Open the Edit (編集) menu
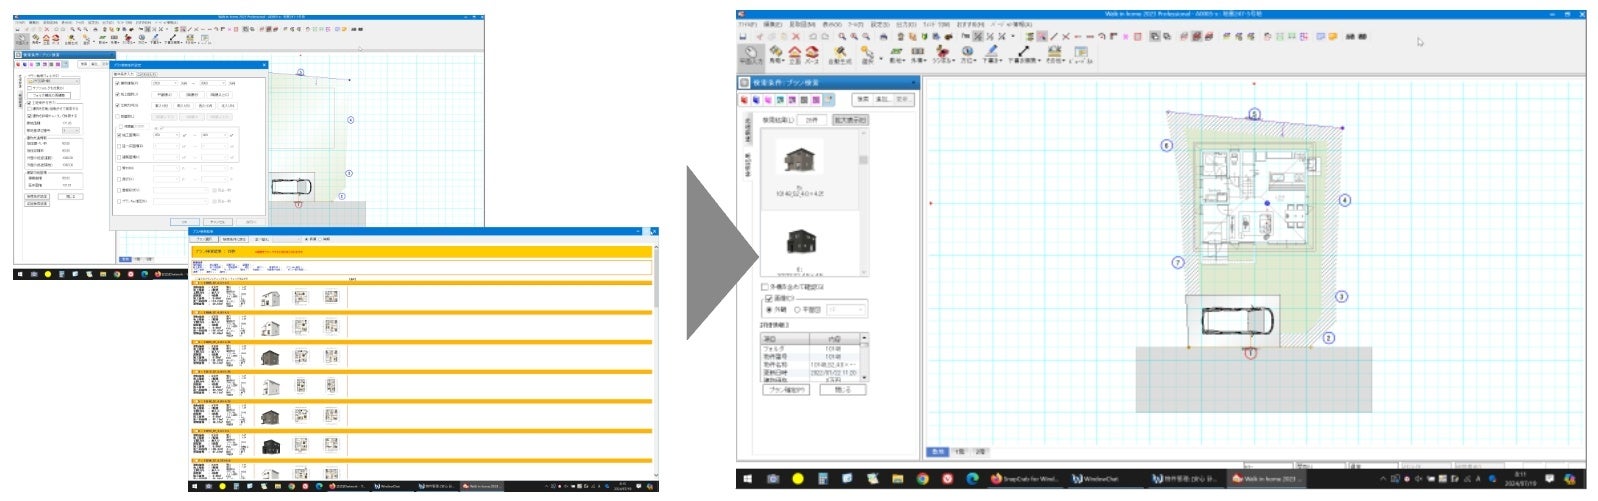 pos(772,24)
